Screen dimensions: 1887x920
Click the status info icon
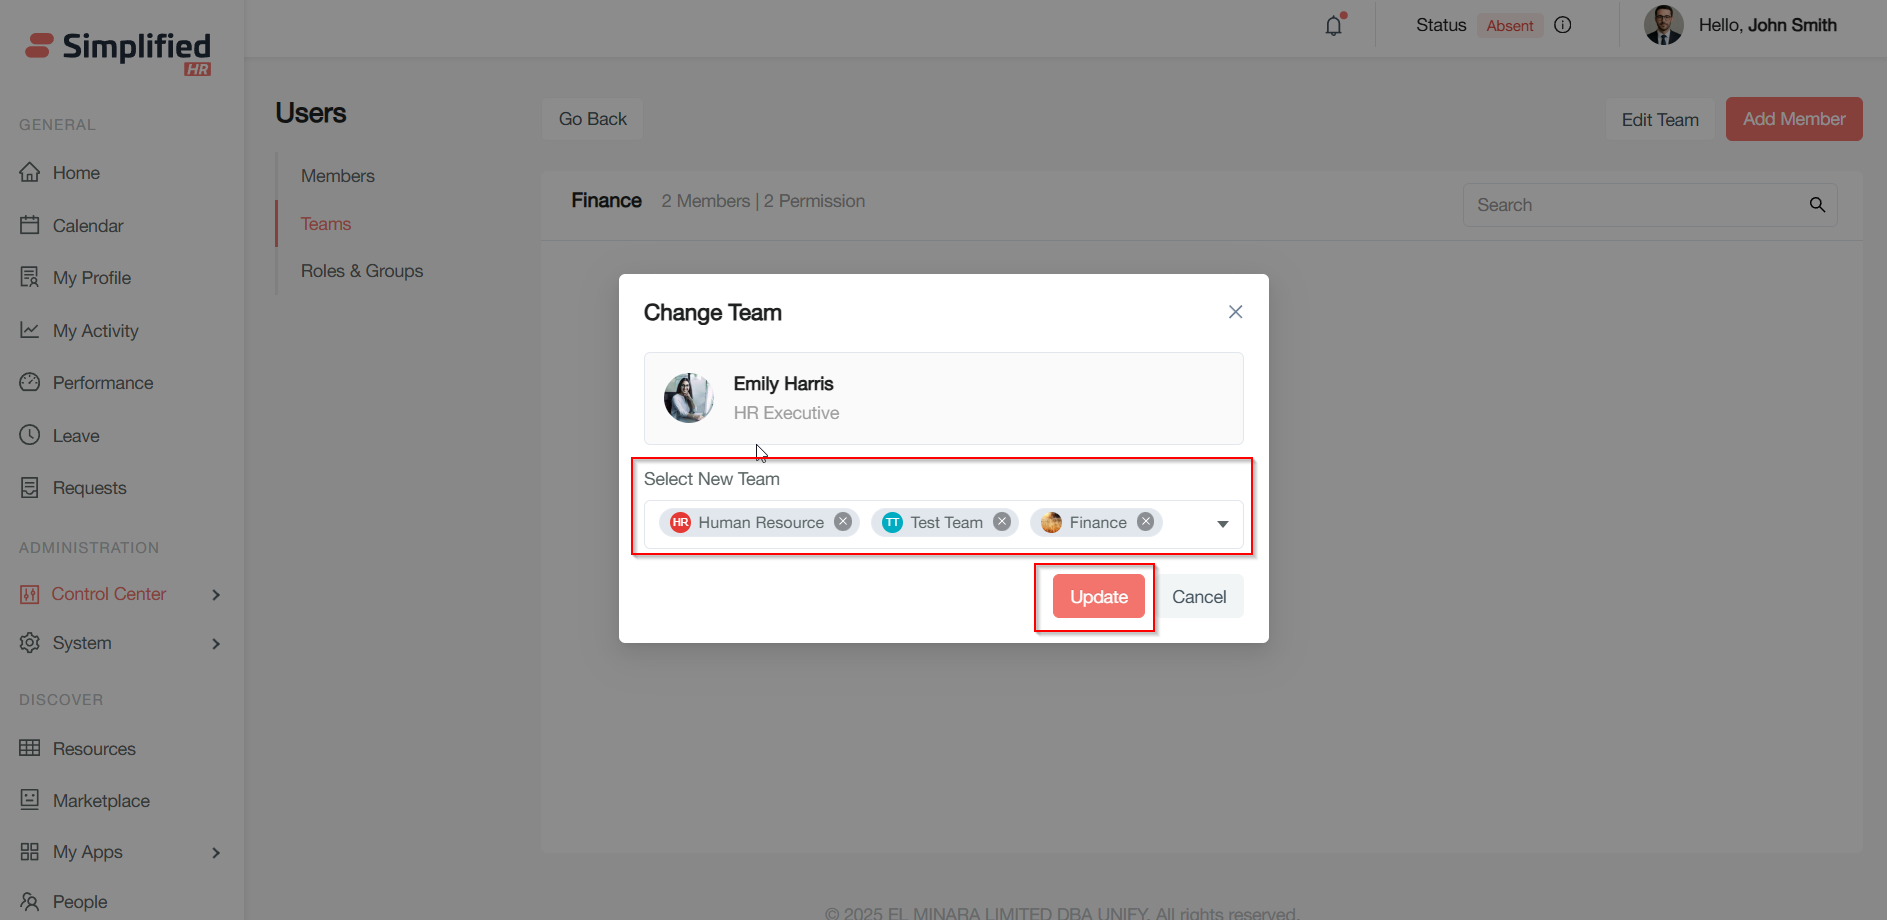pyautogui.click(x=1563, y=25)
